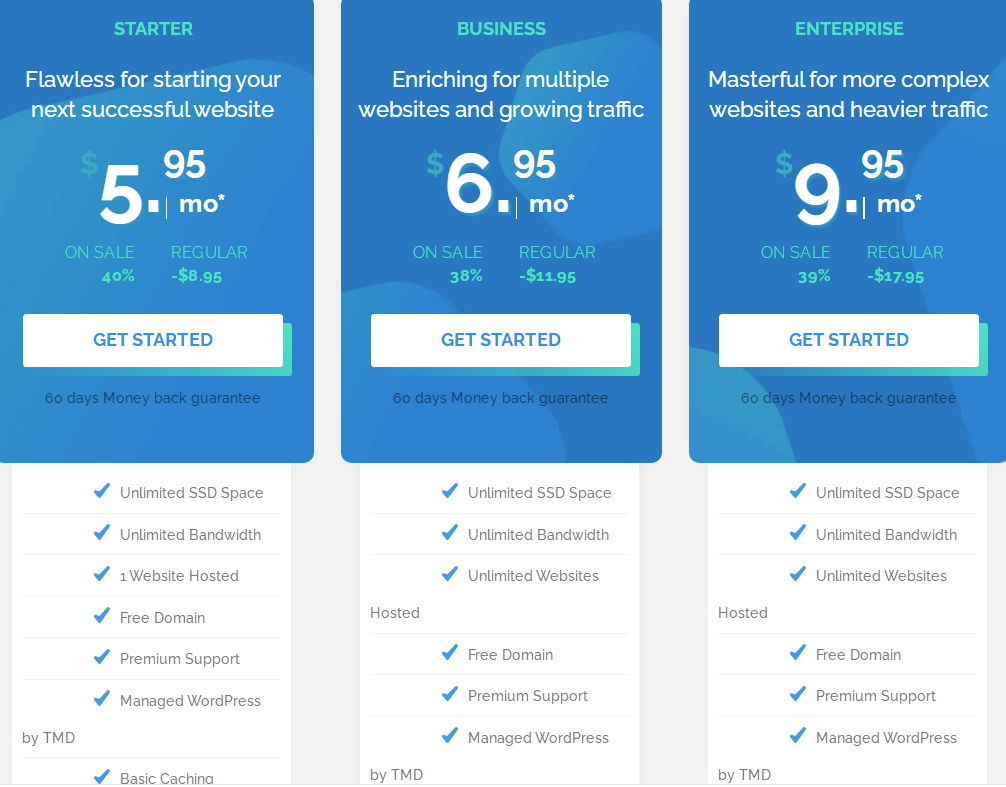The image size is (1006, 787).
Task: Click Starter 60 days Money back guarantee text
Action: click(153, 398)
